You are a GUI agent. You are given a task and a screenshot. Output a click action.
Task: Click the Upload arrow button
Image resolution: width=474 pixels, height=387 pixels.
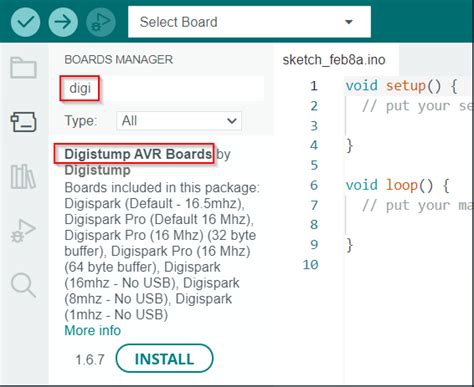(63, 22)
